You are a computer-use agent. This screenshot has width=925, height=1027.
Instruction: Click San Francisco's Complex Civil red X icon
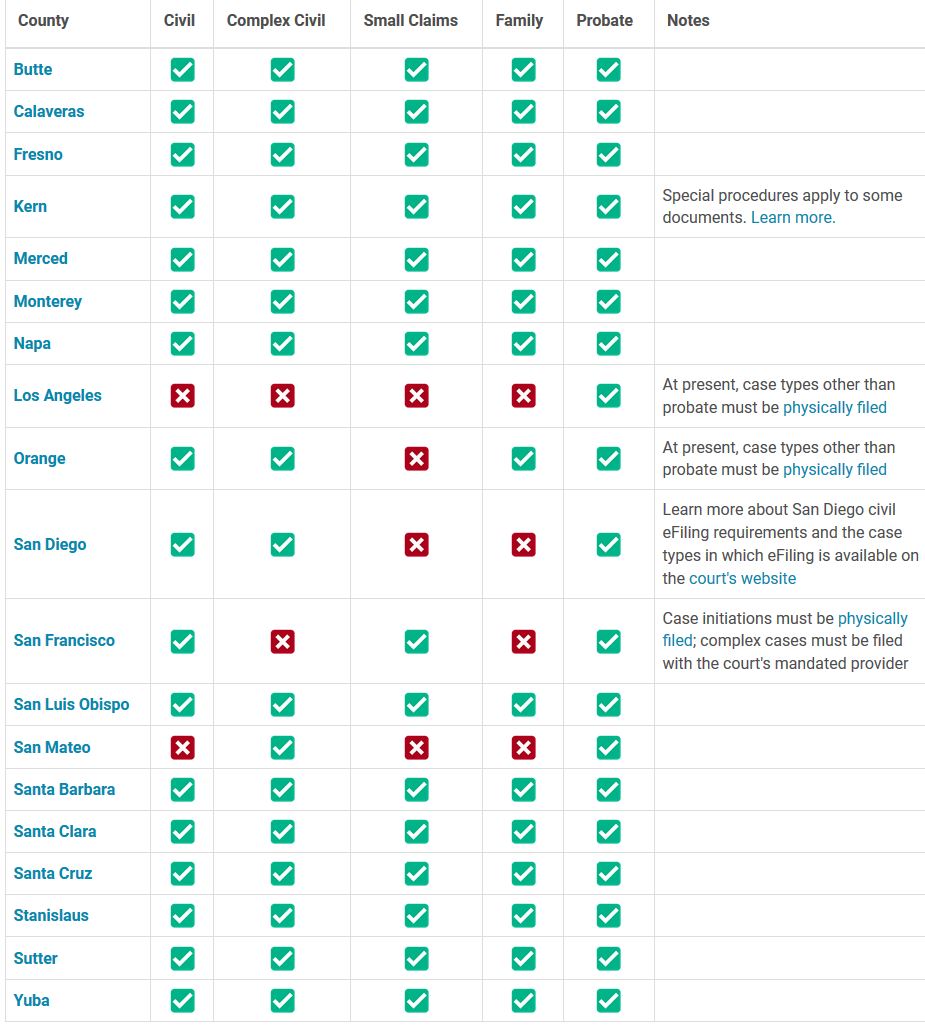coord(282,641)
